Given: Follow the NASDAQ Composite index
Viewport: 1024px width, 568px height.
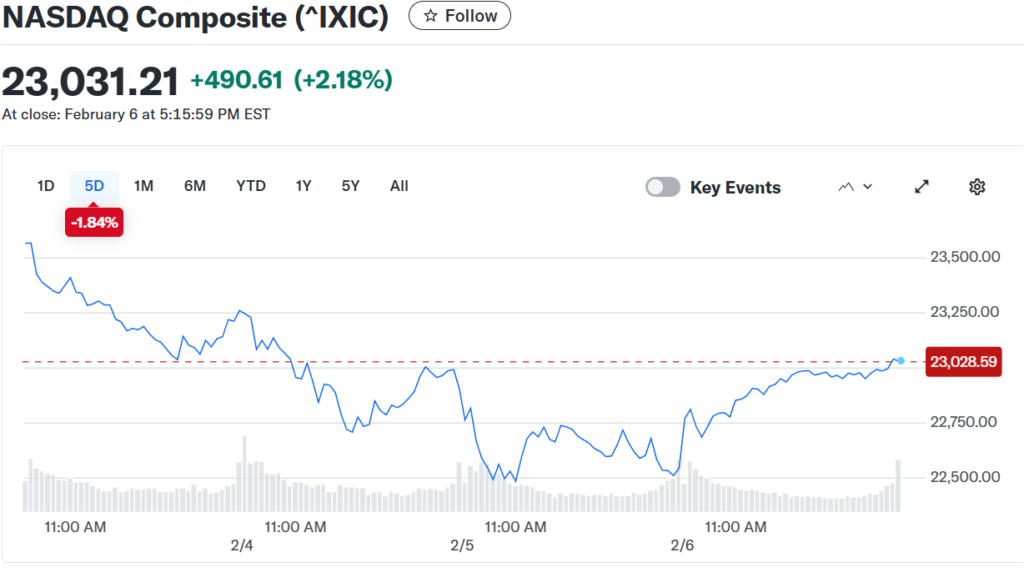Looking at the screenshot, I should click(460, 16).
